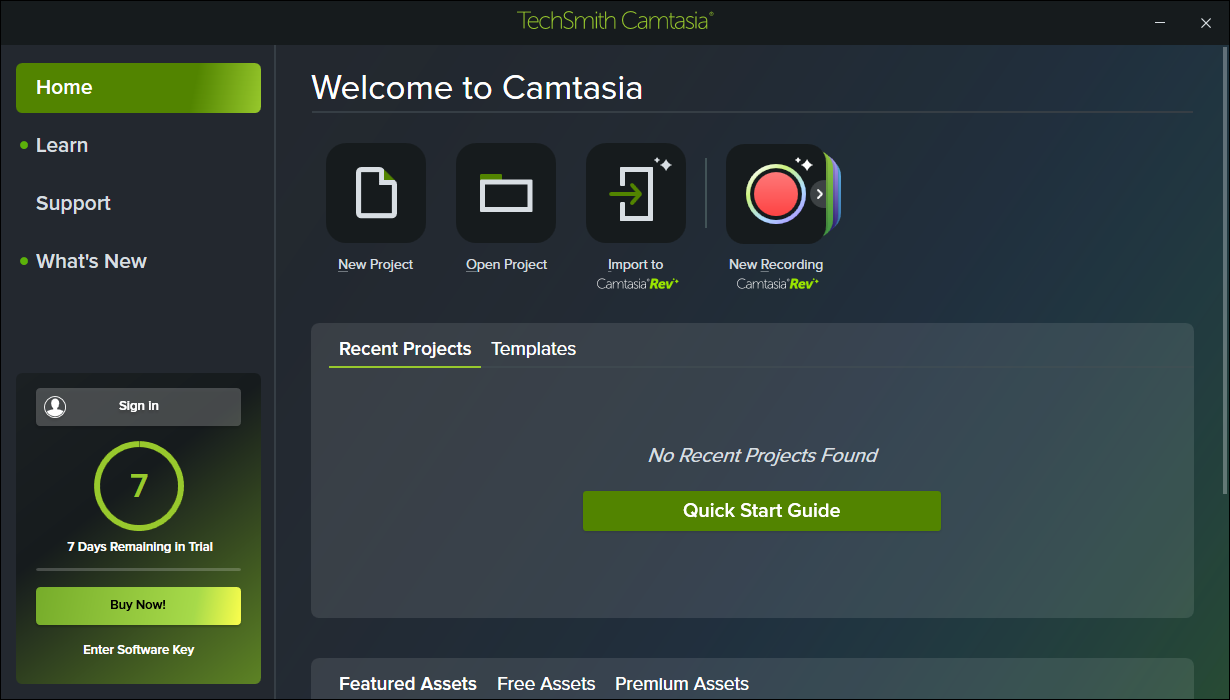The width and height of the screenshot is (1230, 700).
Task: Click the 7-day trial countdown circle
Action: (139, 487)
